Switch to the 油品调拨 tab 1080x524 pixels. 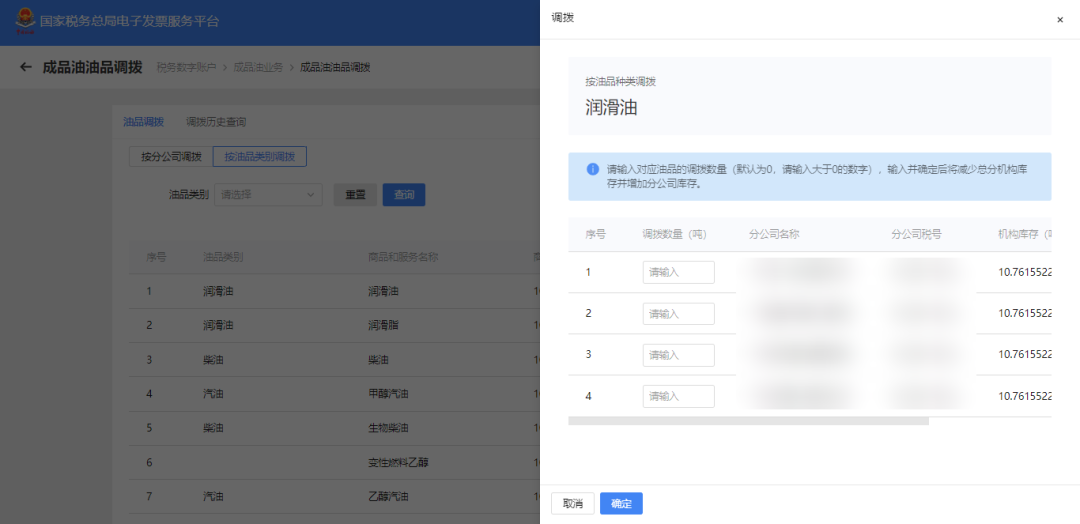tap(143, 122)
